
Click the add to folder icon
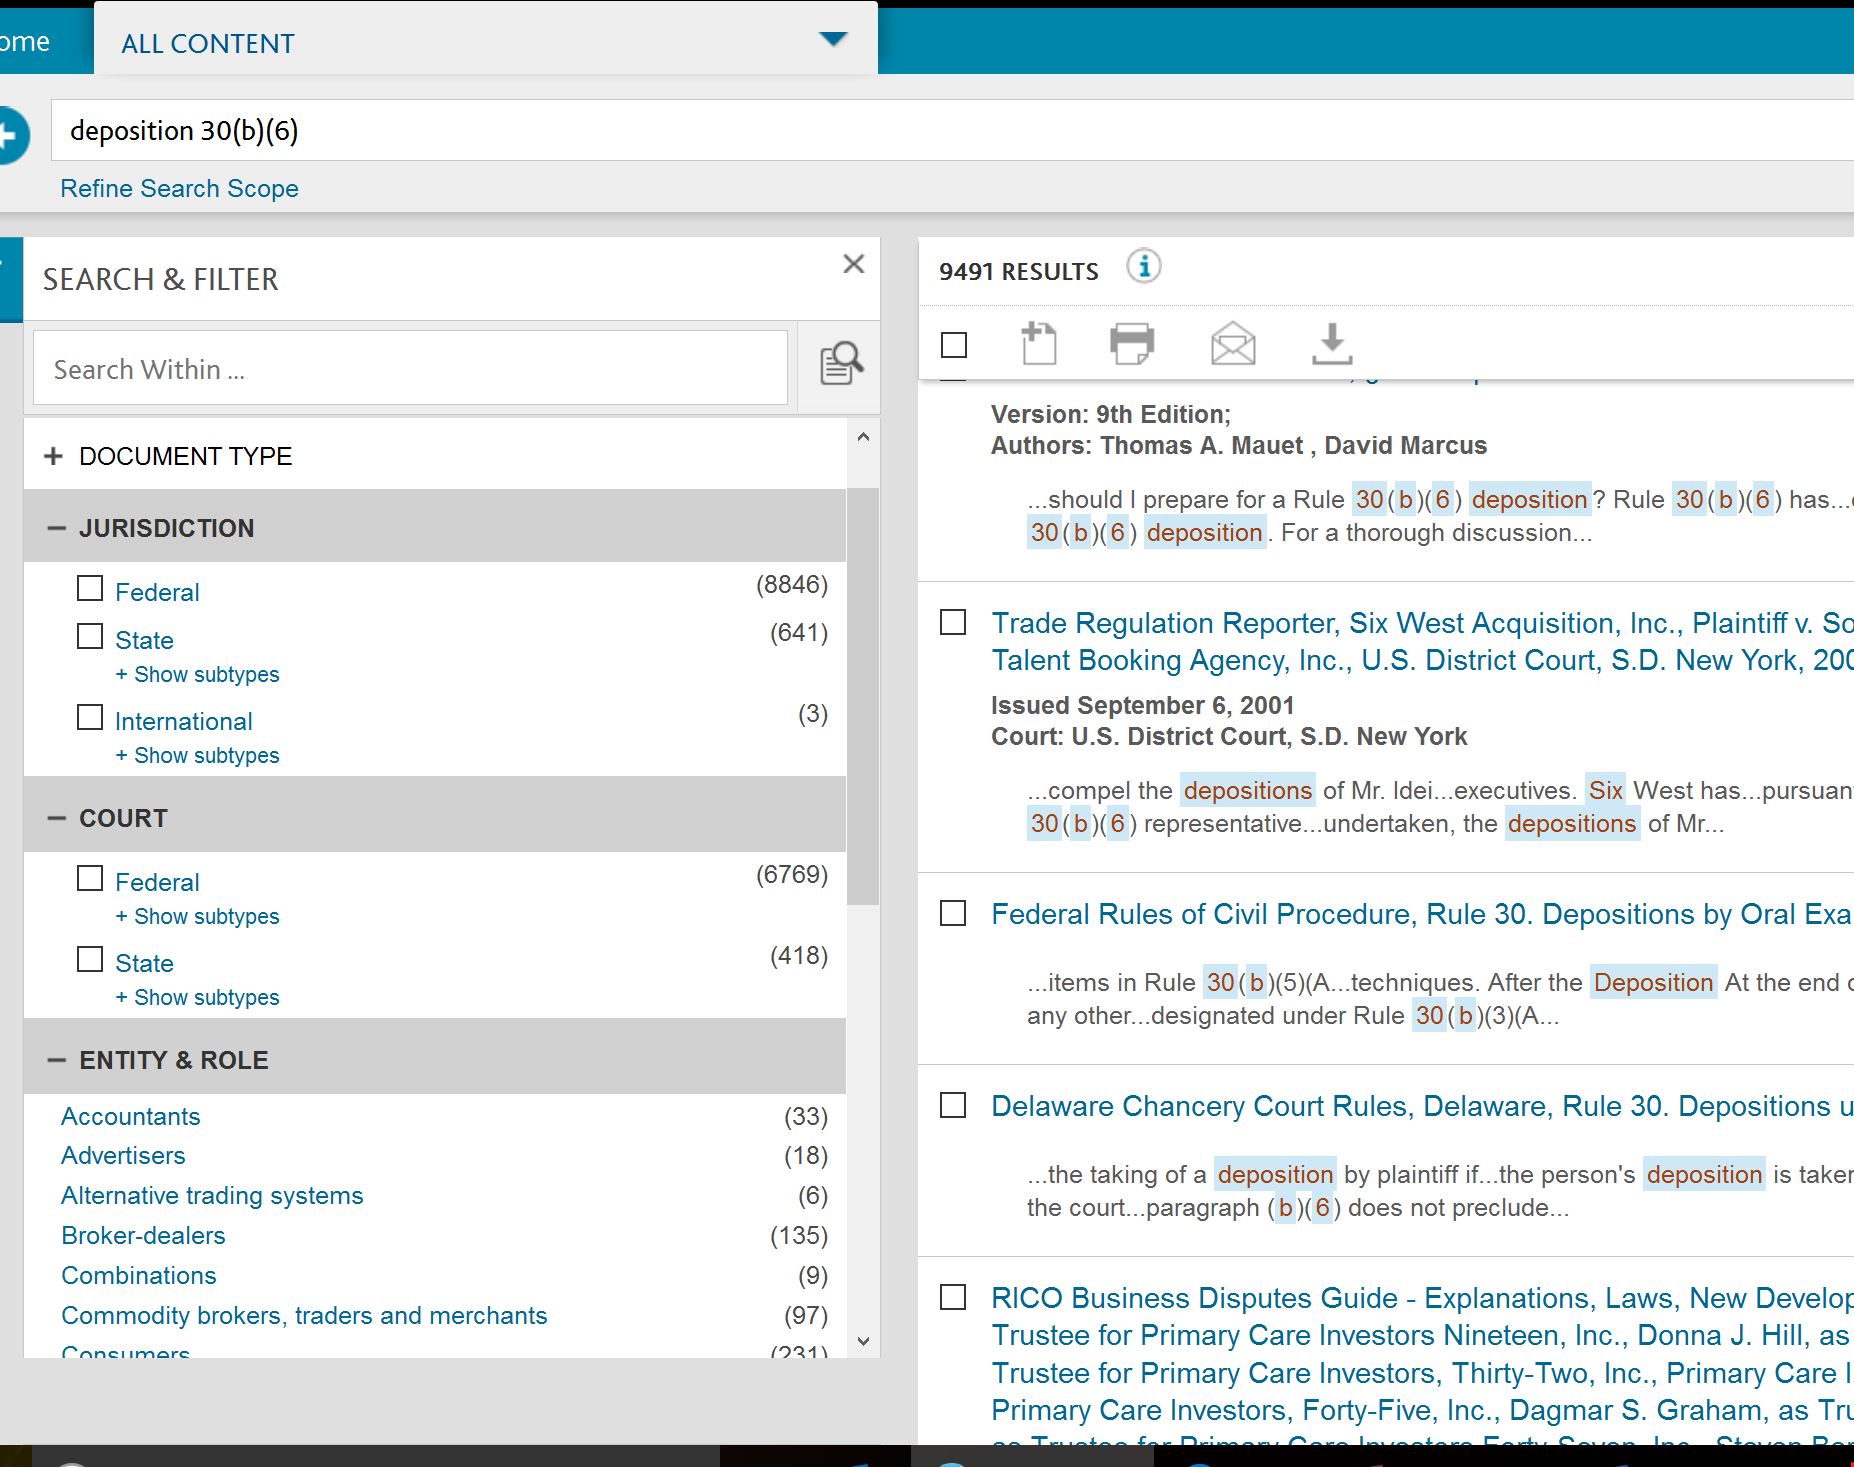tap(1038, 344)
